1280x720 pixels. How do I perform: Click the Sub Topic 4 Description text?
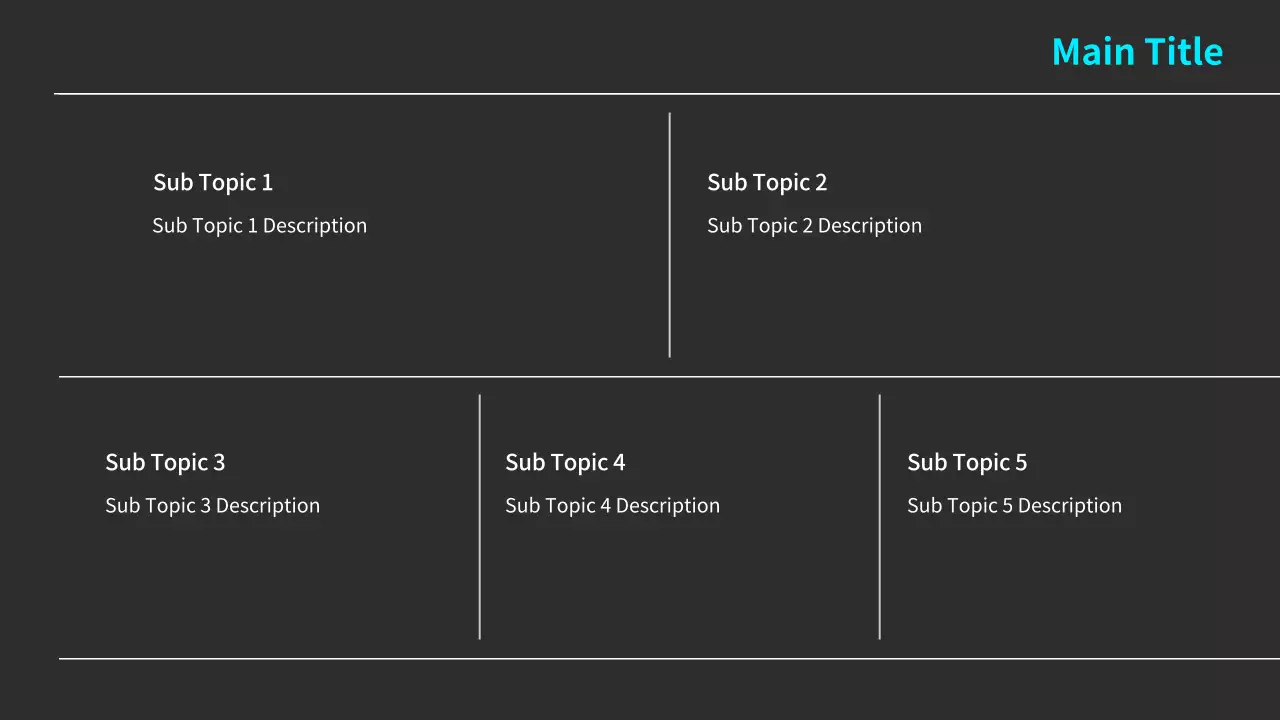pos(612,506)
